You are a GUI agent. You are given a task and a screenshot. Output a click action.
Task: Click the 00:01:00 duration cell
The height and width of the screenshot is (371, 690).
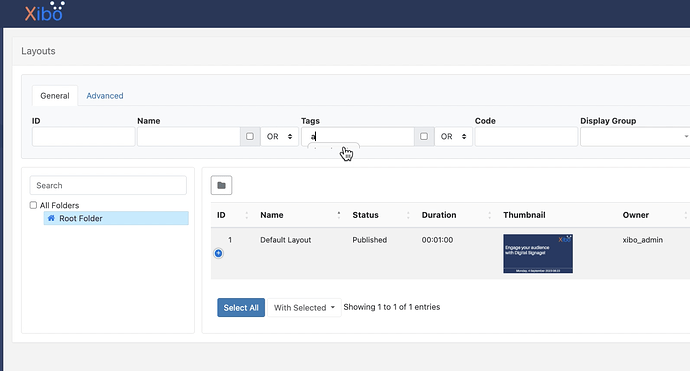pos(437,240)
